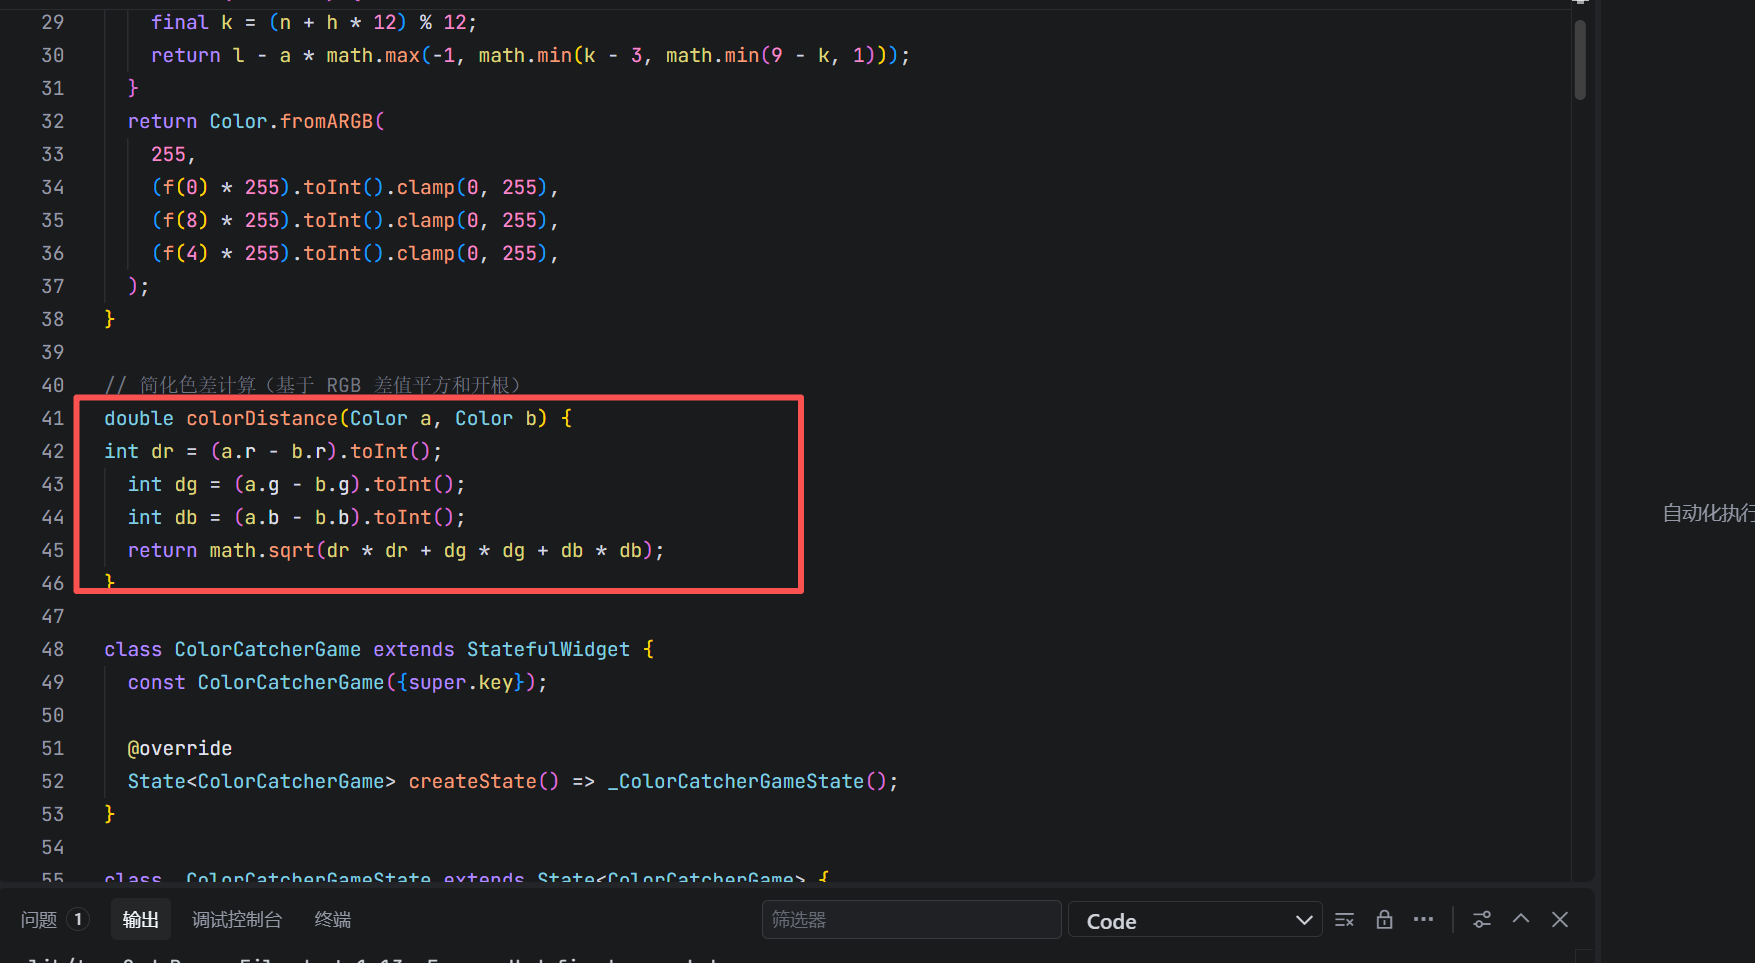Click _ColorCatcherGameState() on line 52

tap(747, 781)
